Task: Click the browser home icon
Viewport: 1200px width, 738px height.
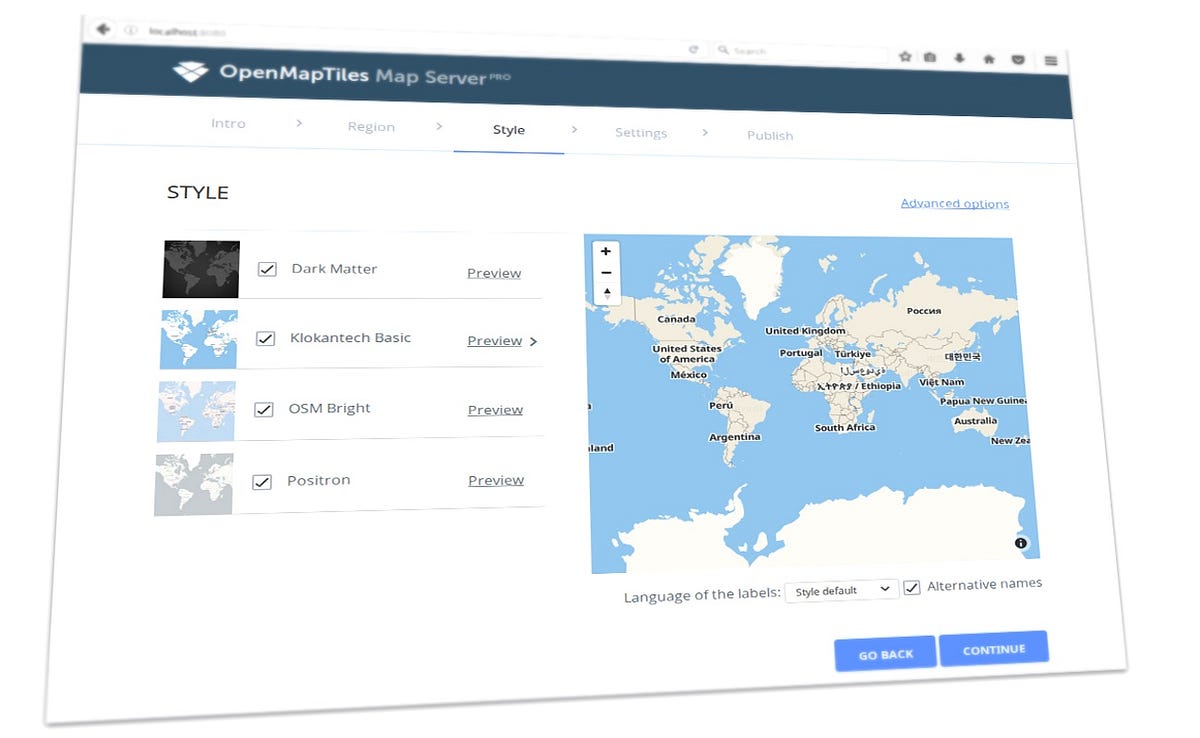Action: click(x=989, y=58)
